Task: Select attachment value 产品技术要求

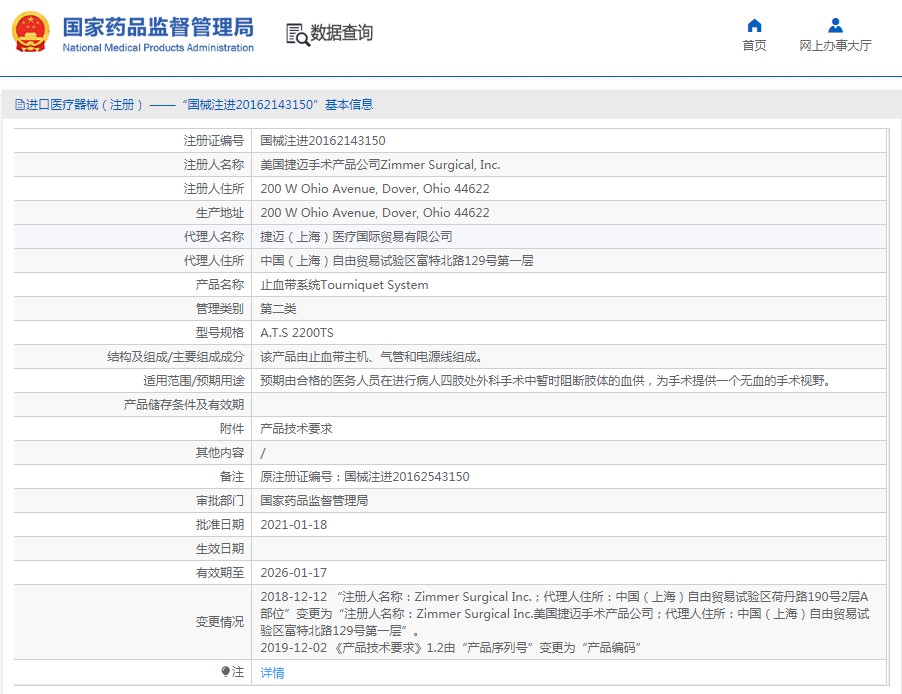Action: 296,429
